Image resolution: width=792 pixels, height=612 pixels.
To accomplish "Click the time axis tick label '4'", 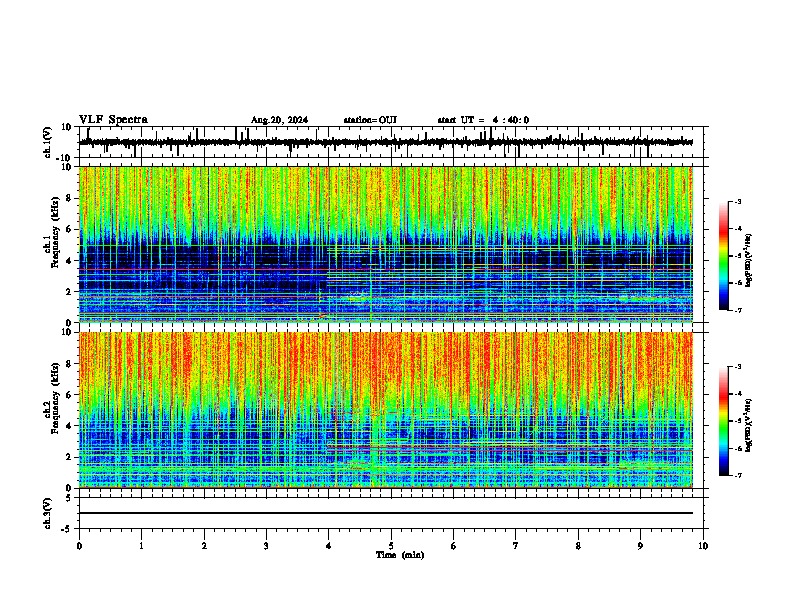I will [329, 546].
